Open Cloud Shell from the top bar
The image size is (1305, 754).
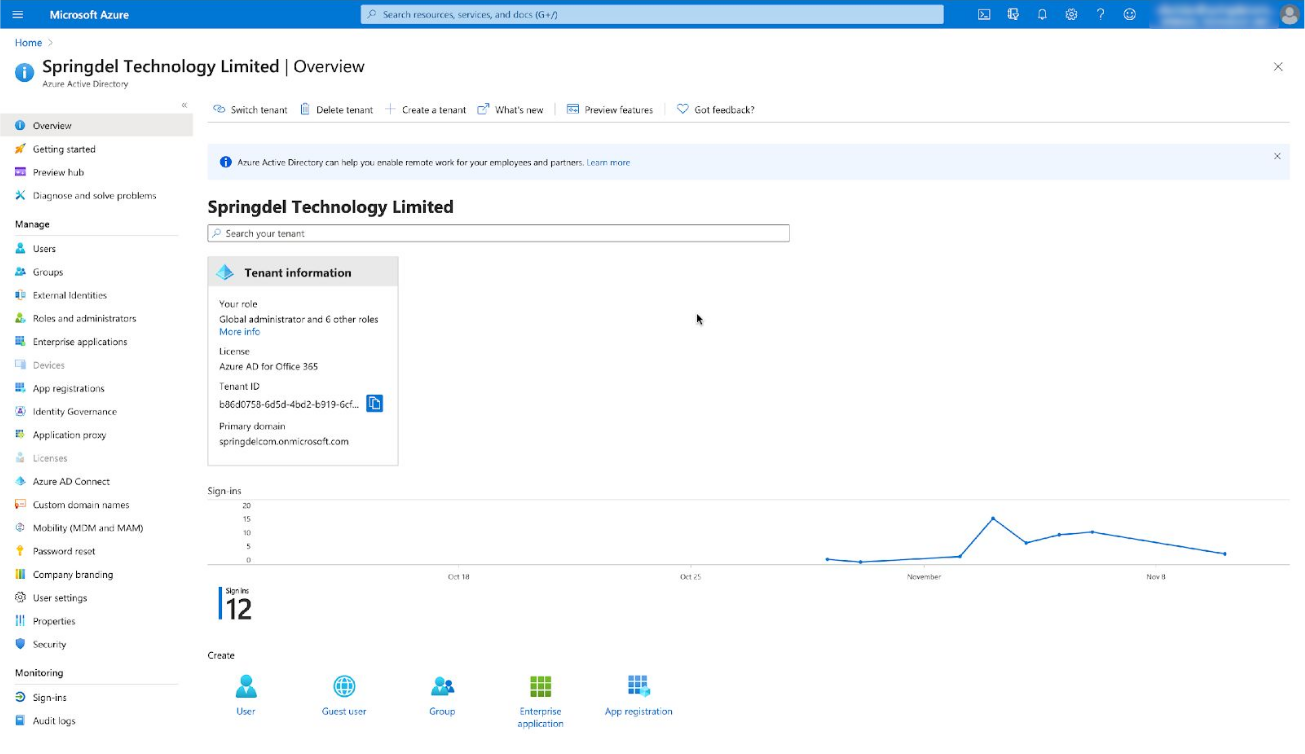[x=984, y=14]
